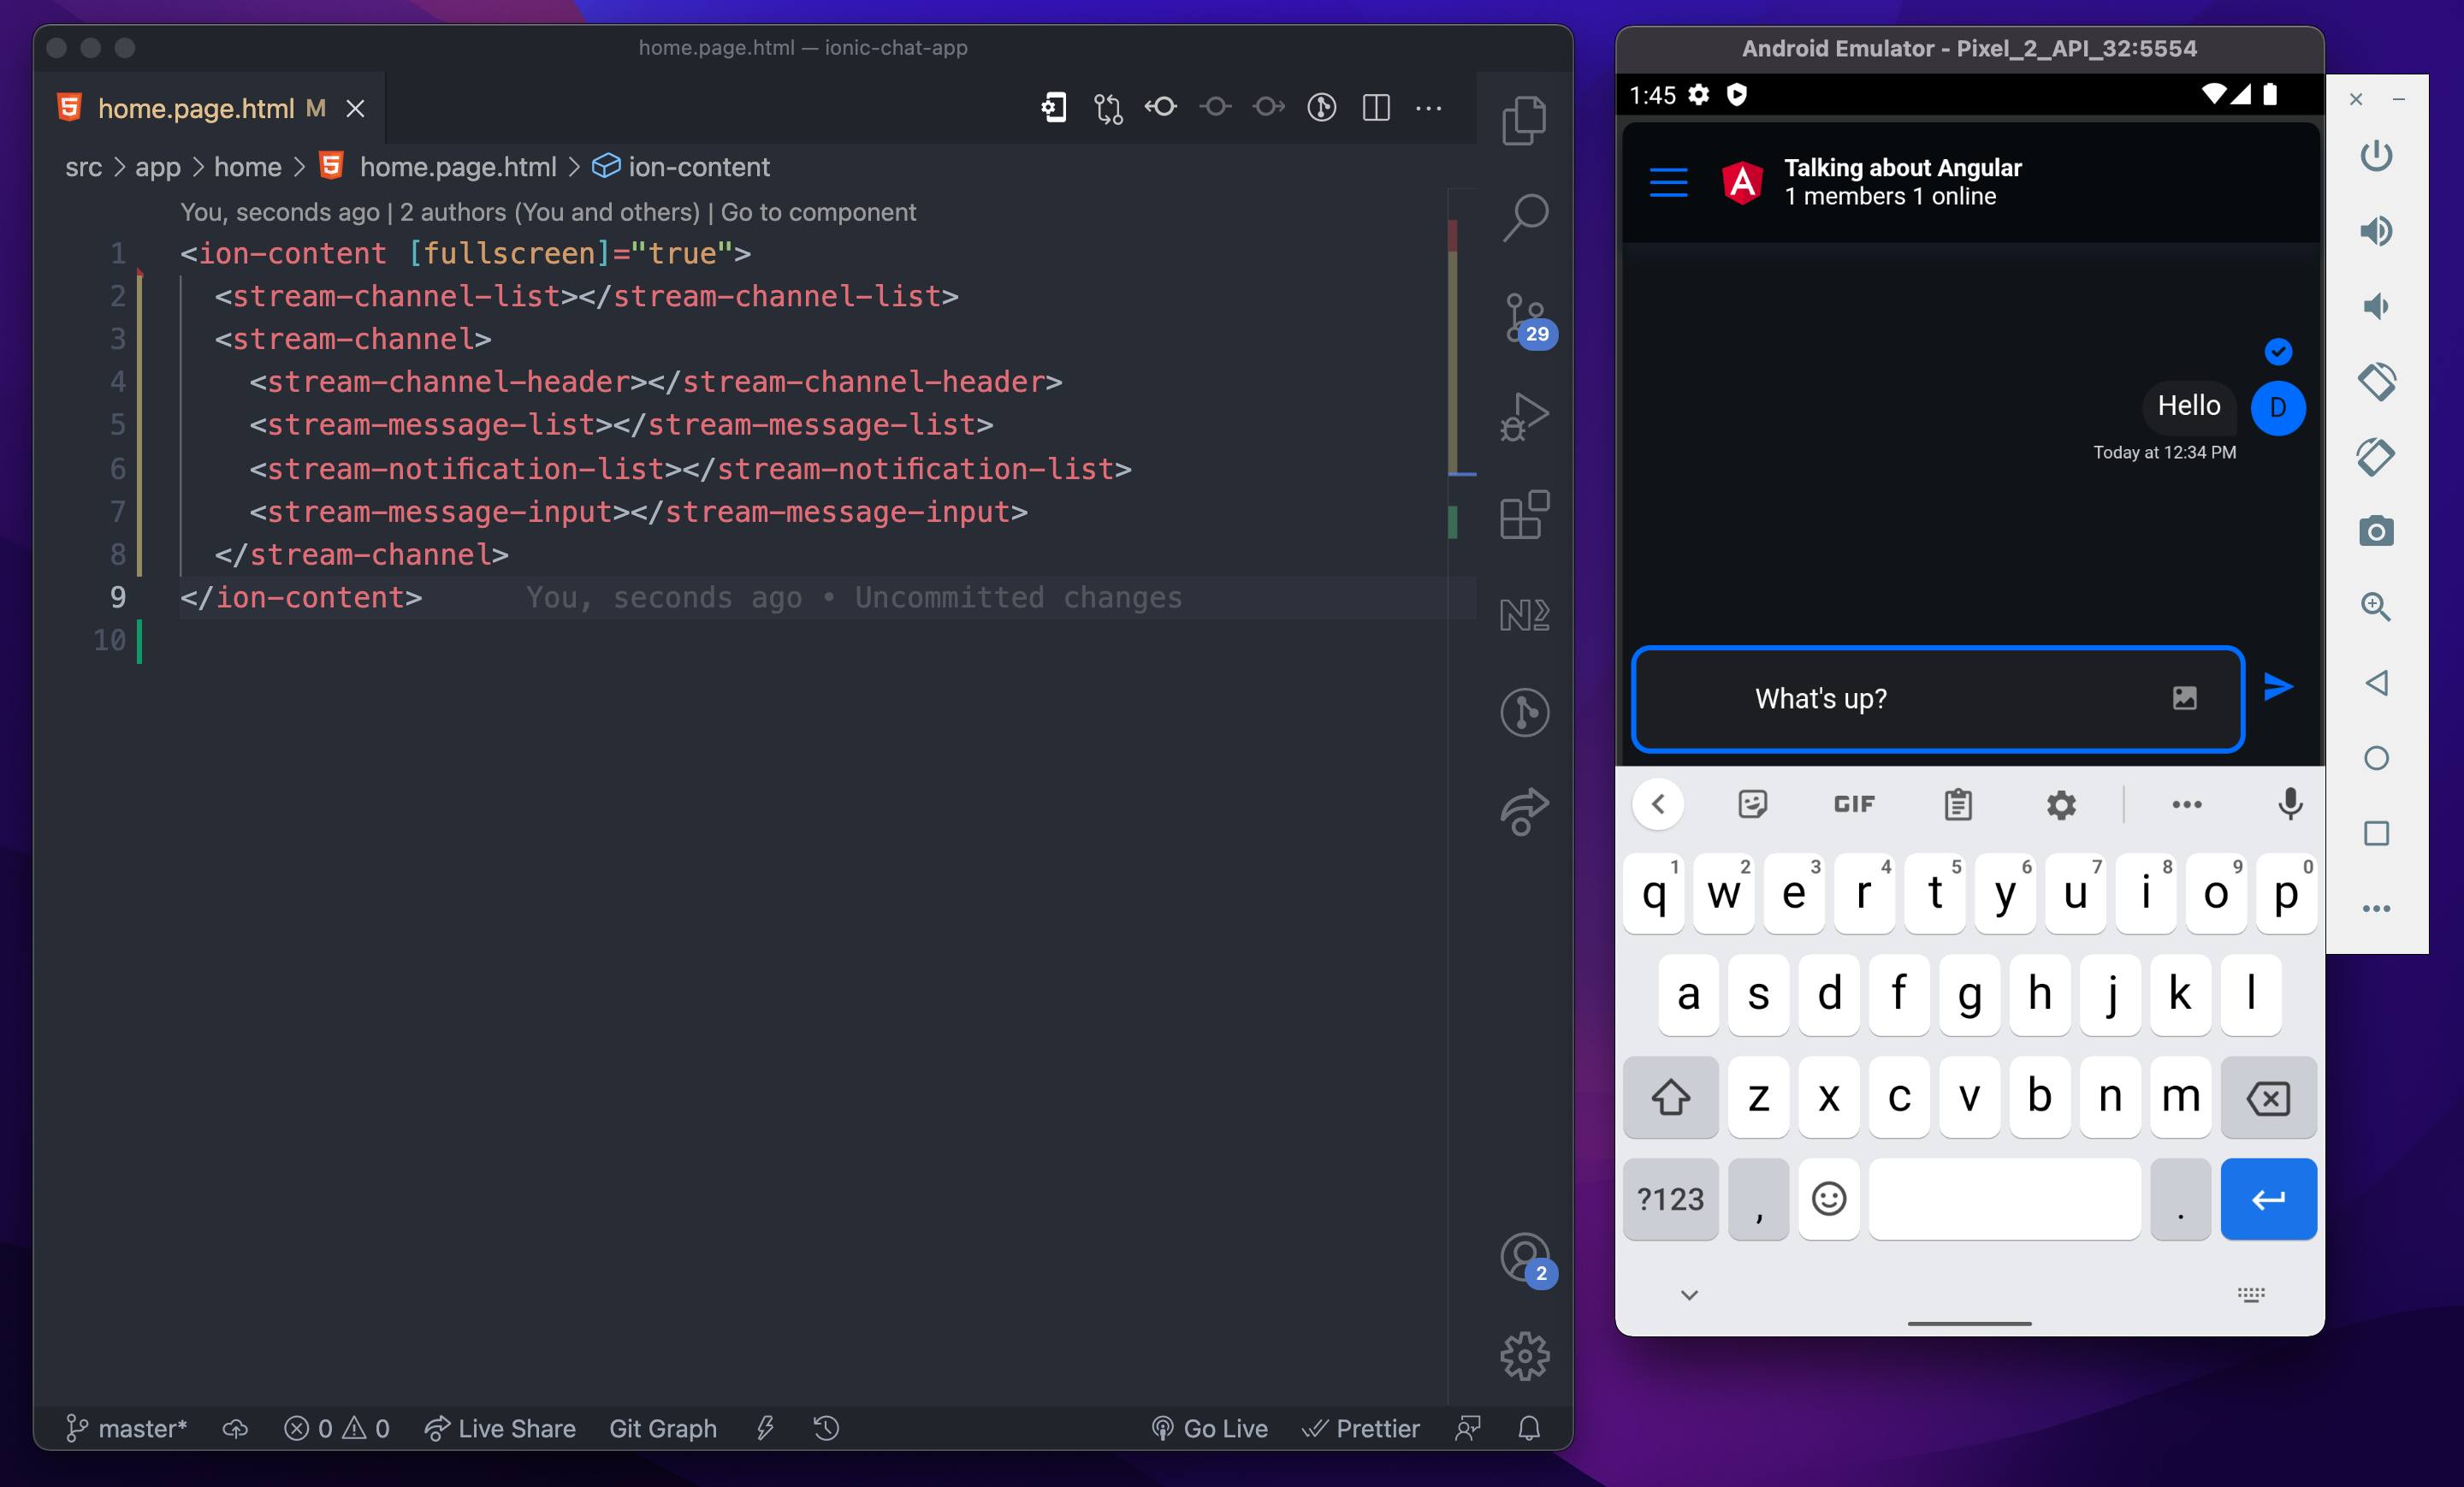Send the message with the blue arrow
The width and height of the screenshot is (2464, 1487).
pyautogui.click(x=2278, y=686)
